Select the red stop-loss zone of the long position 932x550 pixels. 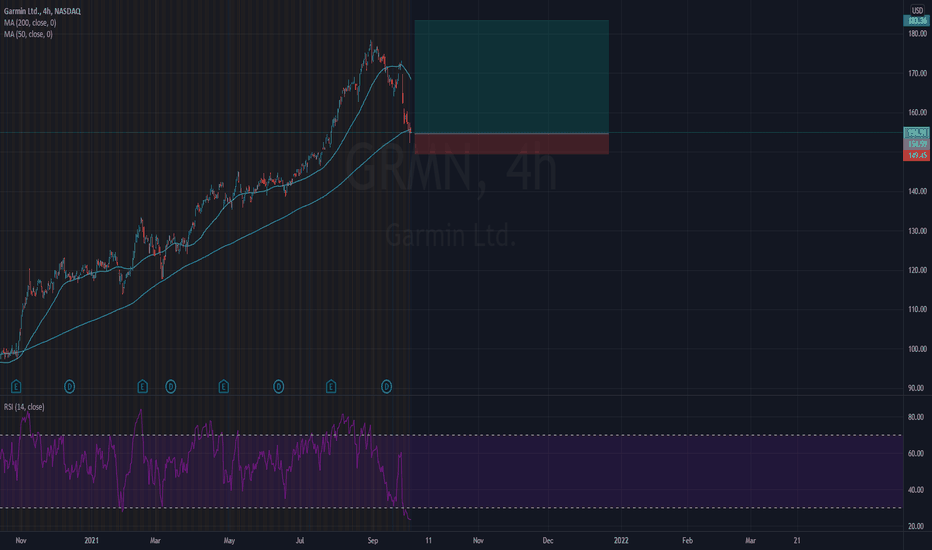[x=511, y=144]
